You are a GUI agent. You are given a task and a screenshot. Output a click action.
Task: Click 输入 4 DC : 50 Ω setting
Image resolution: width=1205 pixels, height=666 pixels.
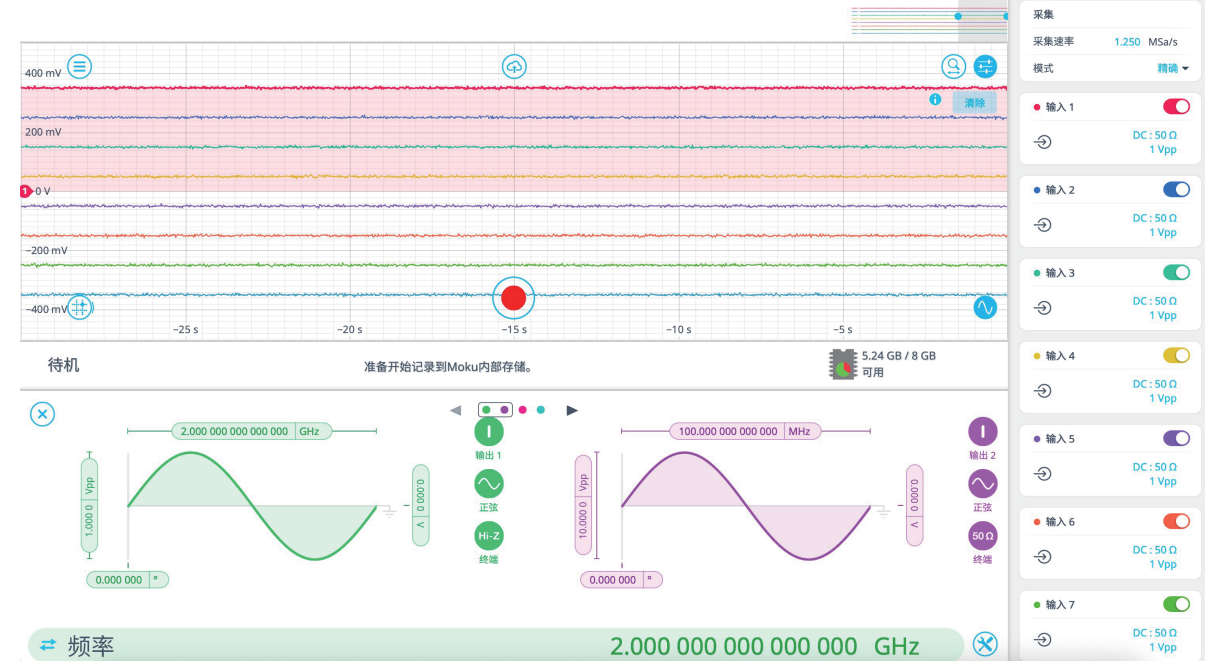[x=1154, y=384]
